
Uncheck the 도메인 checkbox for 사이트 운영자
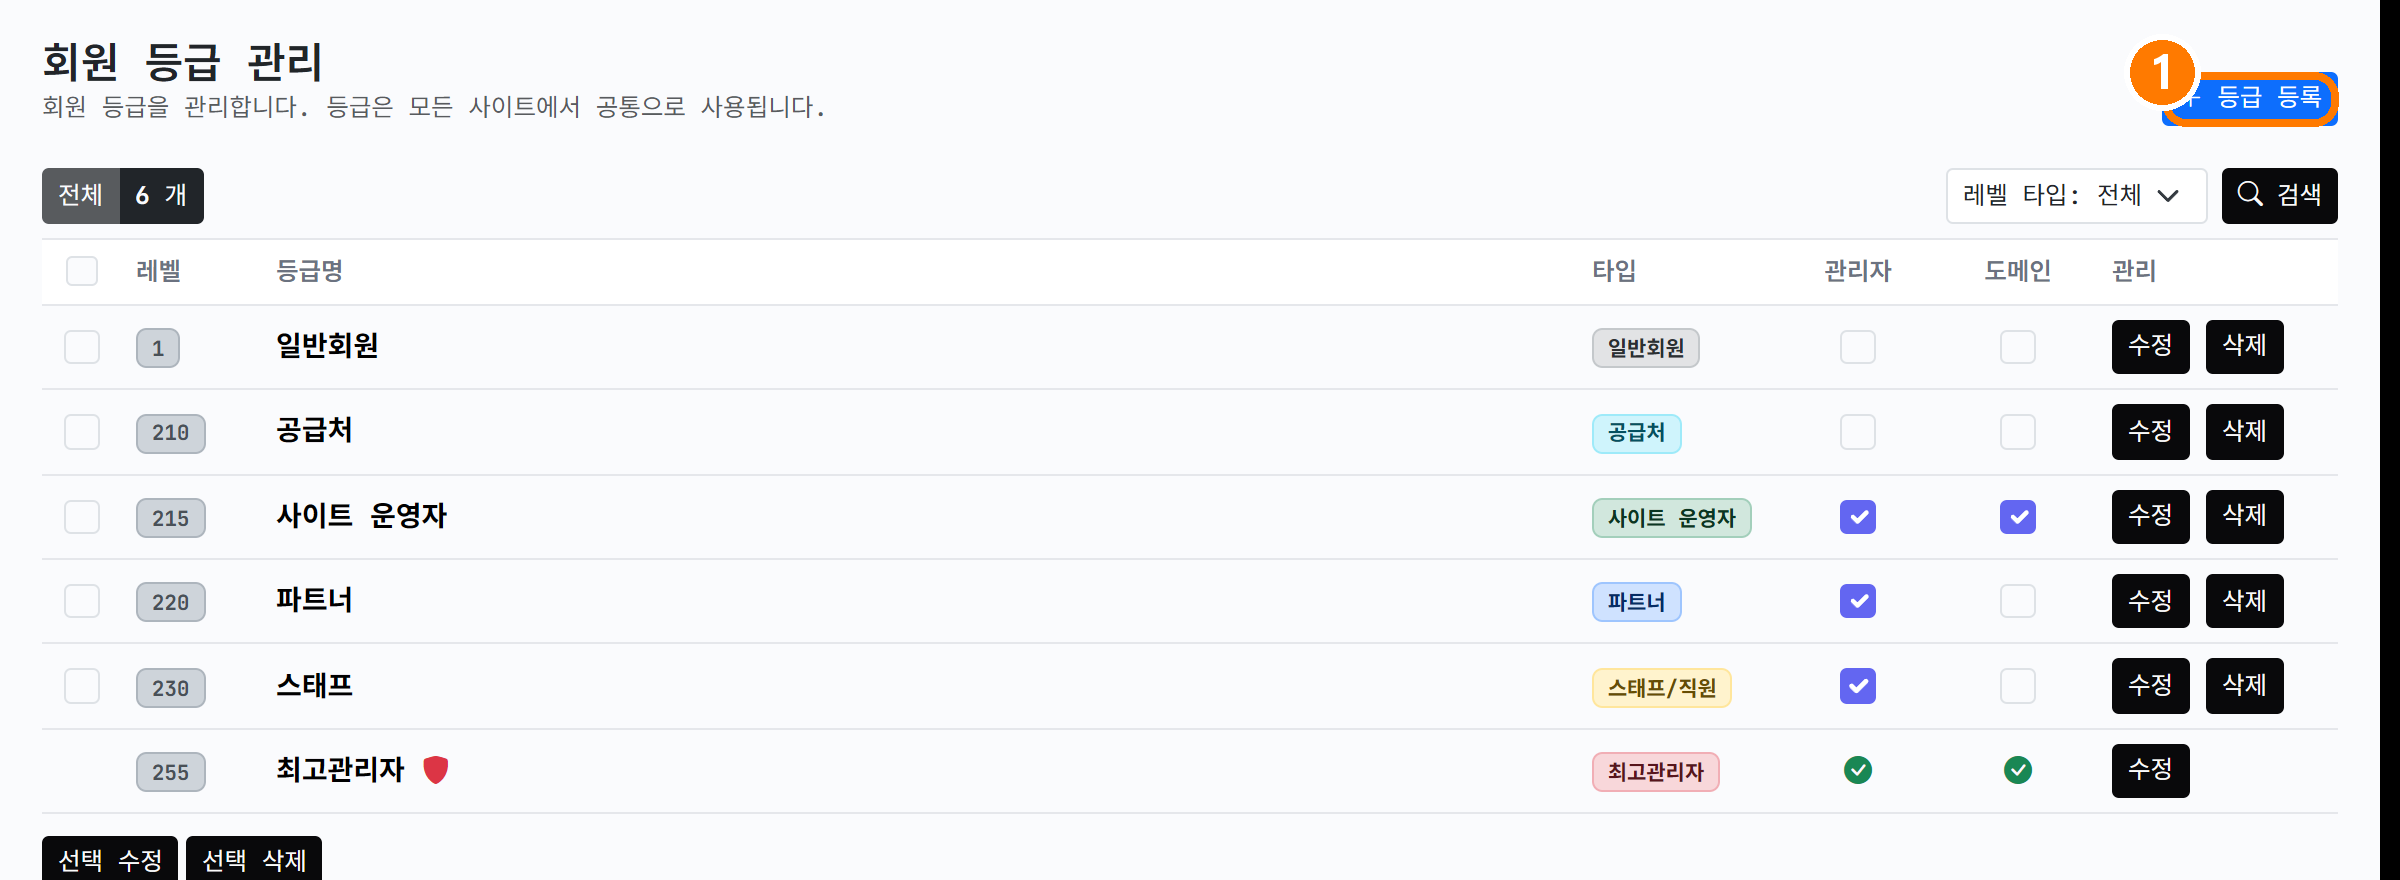click(x=2018, y=517)
